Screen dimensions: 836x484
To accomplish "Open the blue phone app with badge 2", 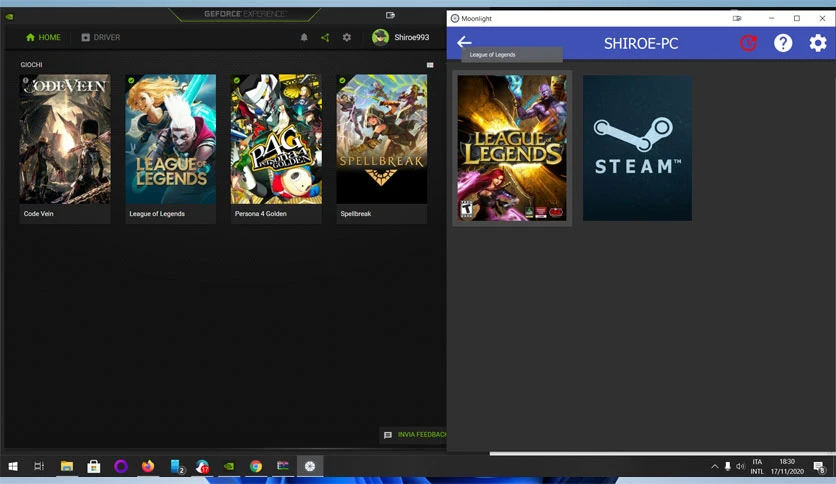I will [x=176, y=466].
